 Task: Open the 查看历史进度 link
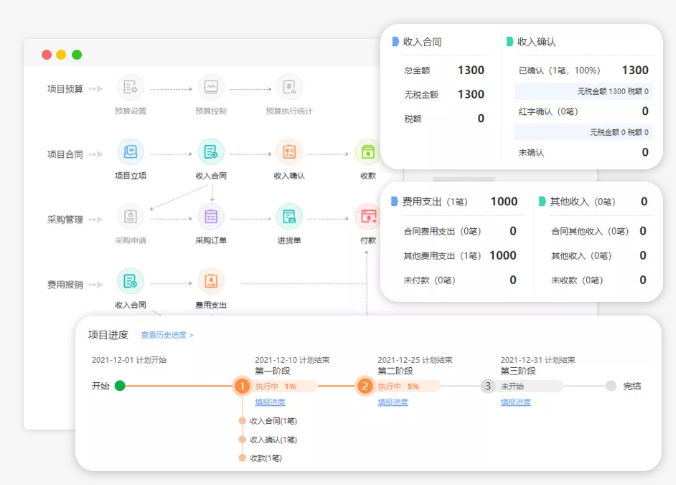click(x=167, y=335)
